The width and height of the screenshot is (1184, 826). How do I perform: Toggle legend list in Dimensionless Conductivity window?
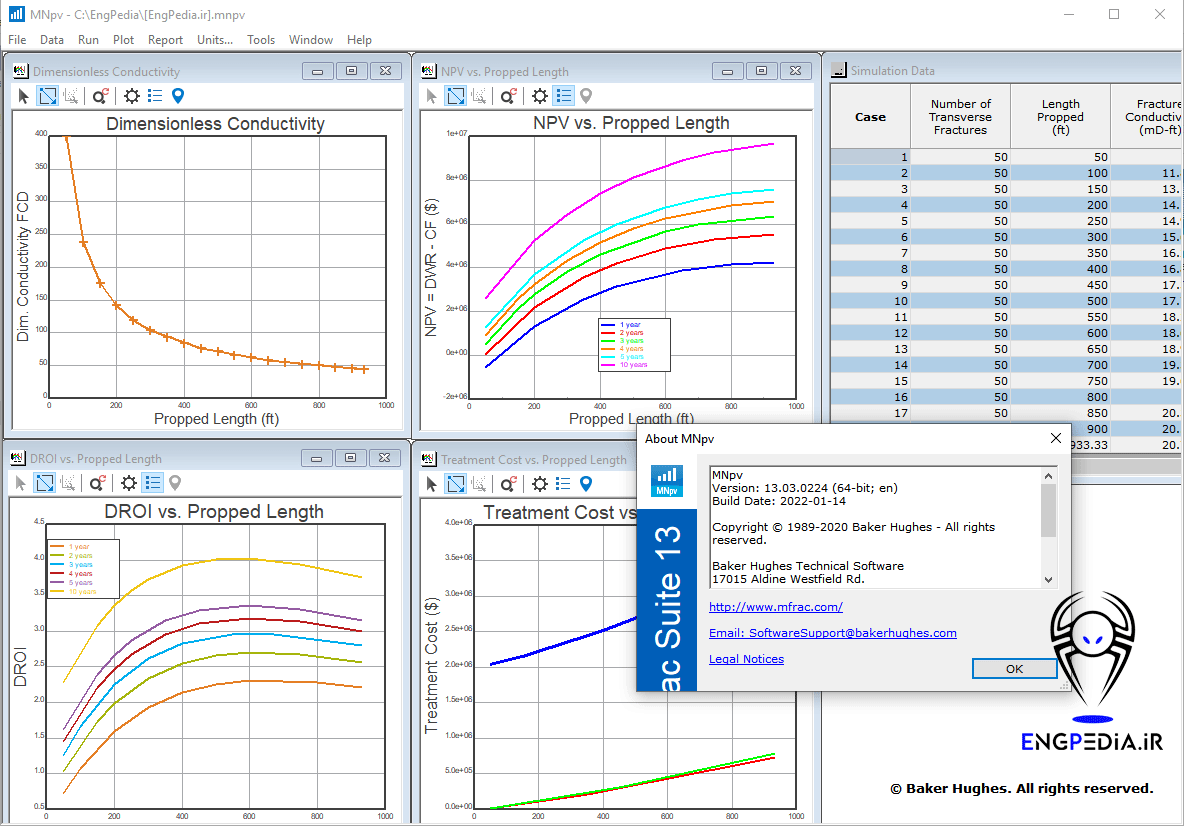pos(155,96)
